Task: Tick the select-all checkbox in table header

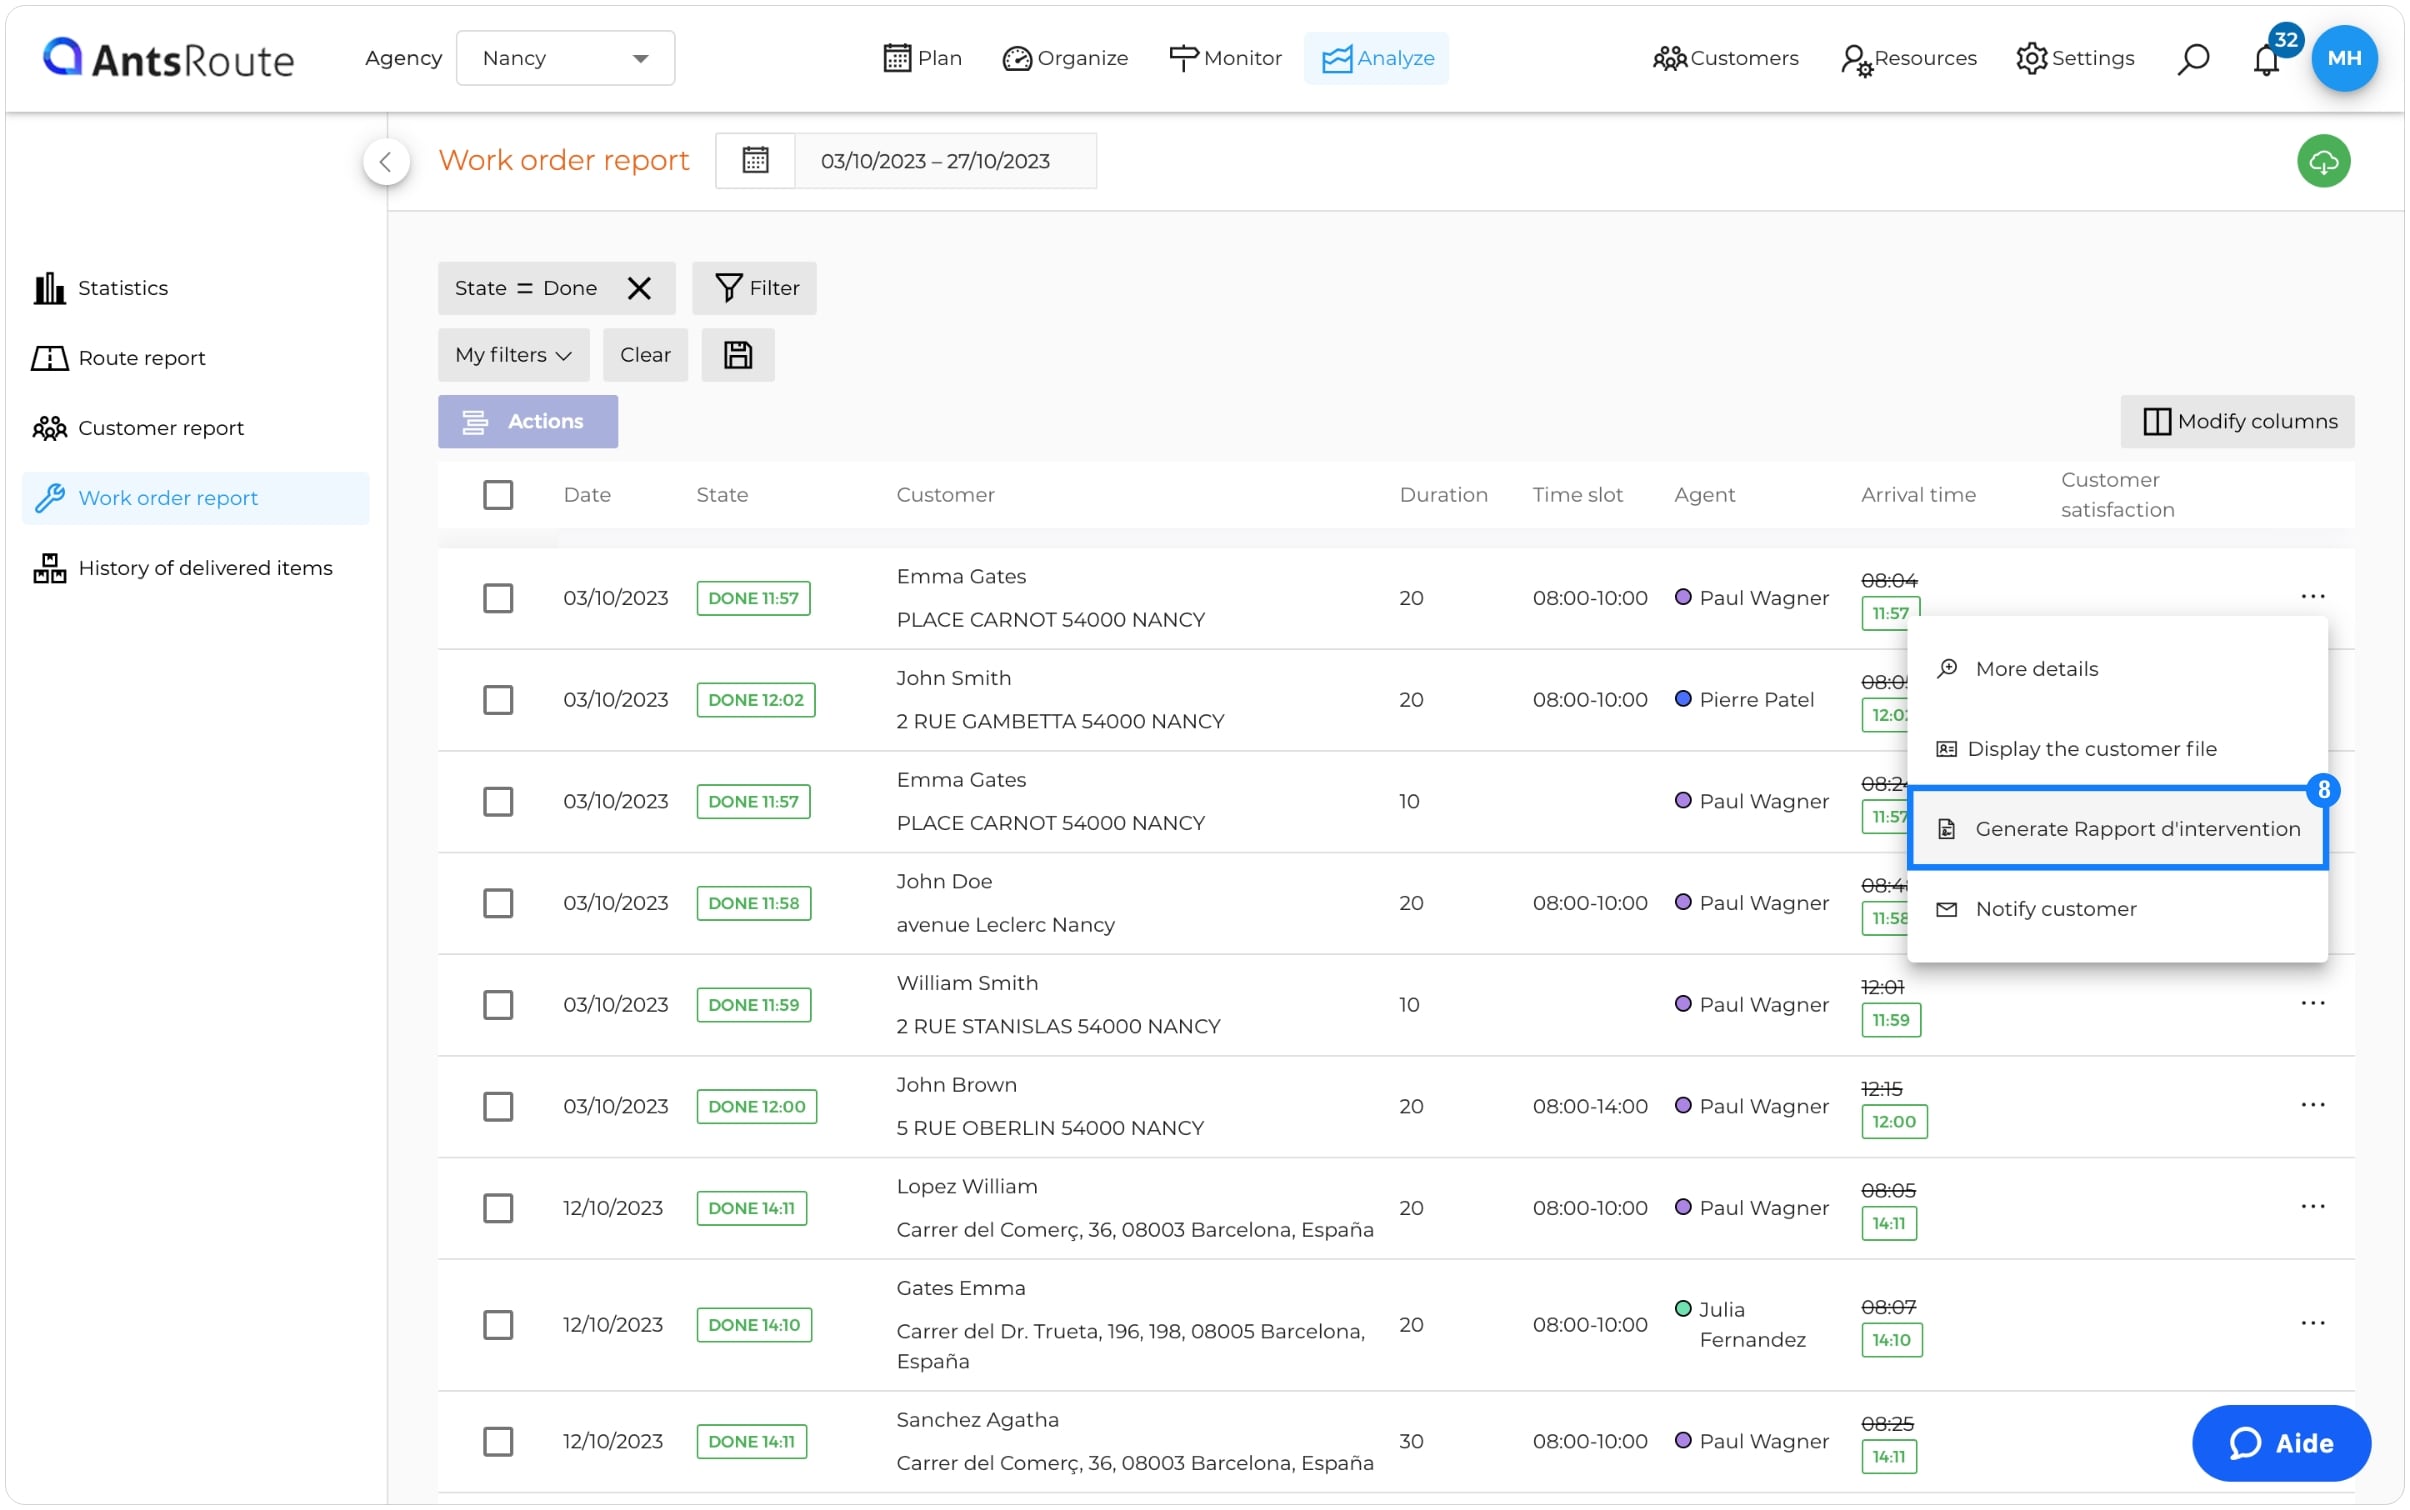Action: coord(498,495)
